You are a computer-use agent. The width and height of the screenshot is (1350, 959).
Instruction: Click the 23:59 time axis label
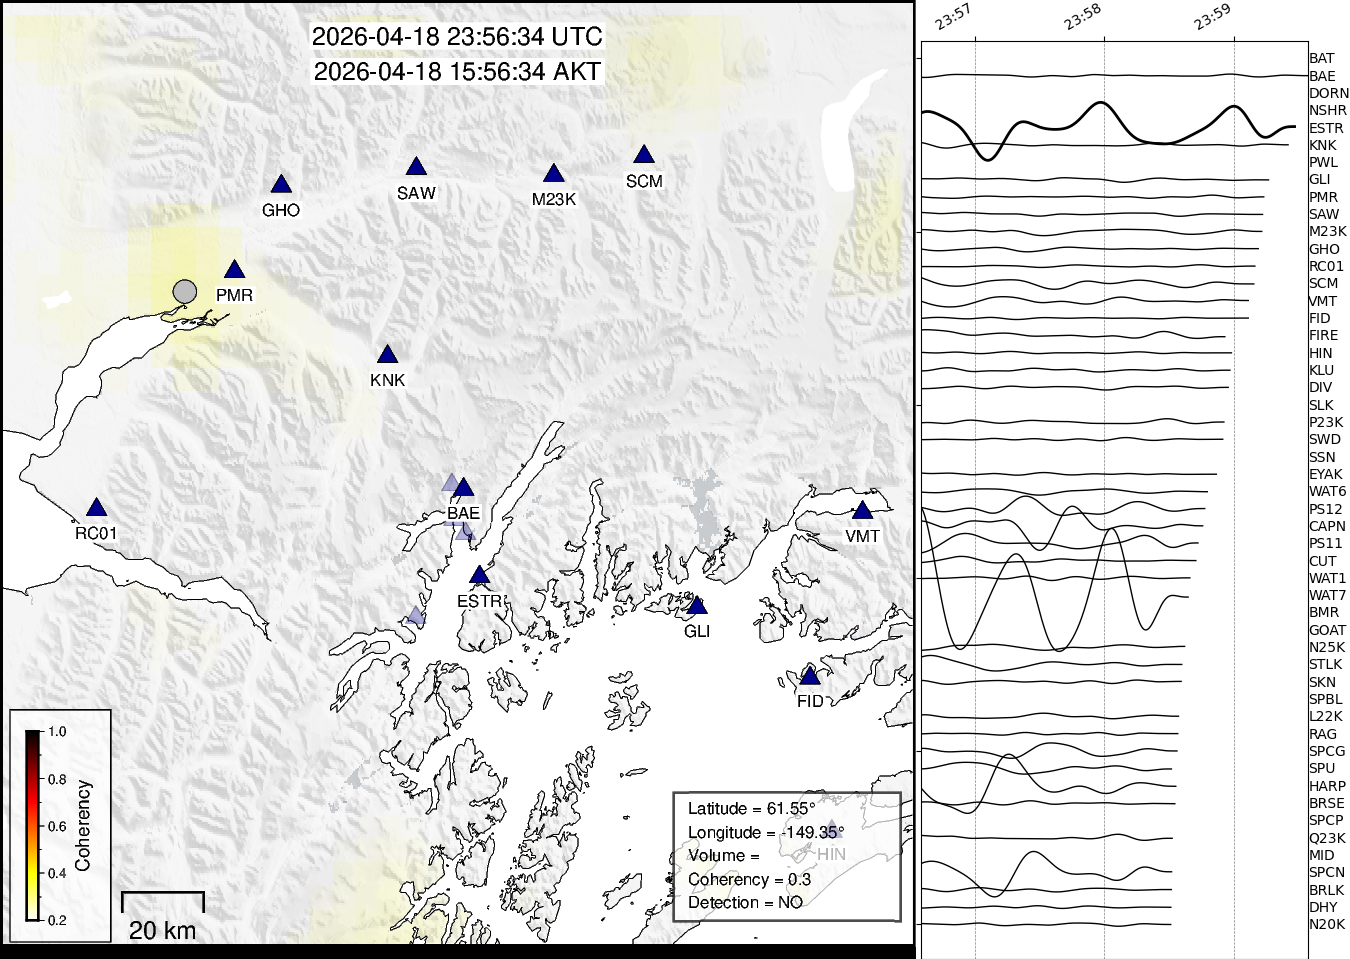tap(1212, 17)
